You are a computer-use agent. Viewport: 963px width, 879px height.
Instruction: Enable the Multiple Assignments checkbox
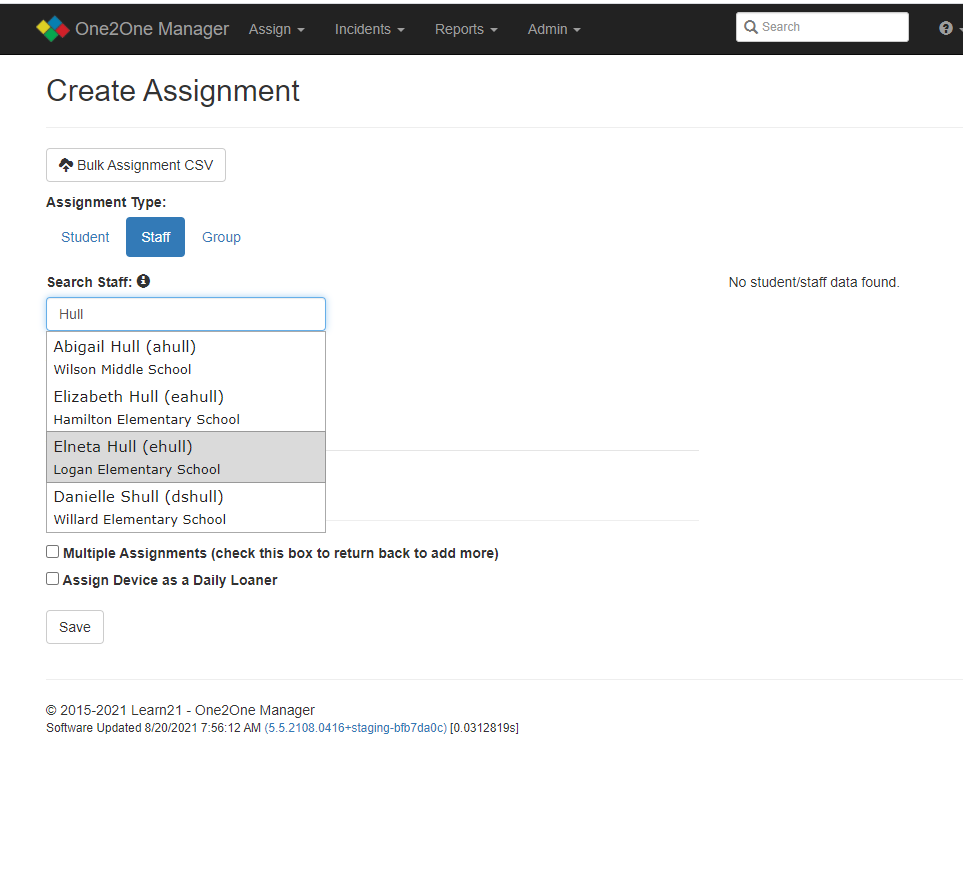click(x=53, y=552)
